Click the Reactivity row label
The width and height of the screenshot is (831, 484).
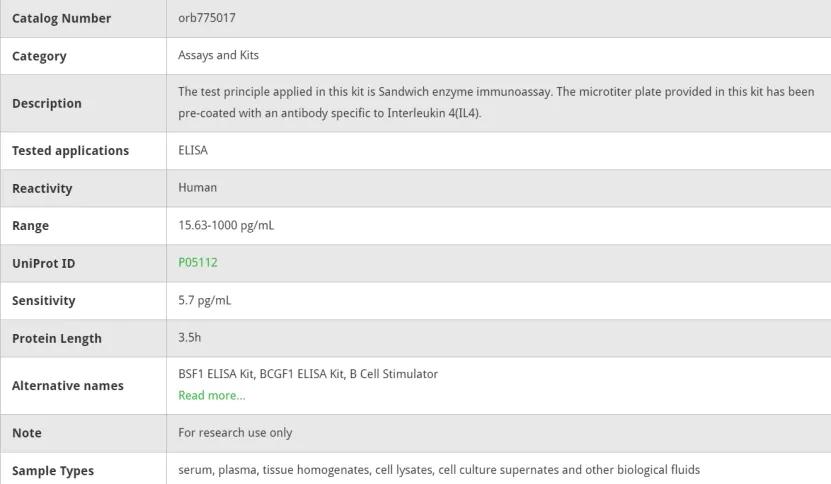click(42, 188)
